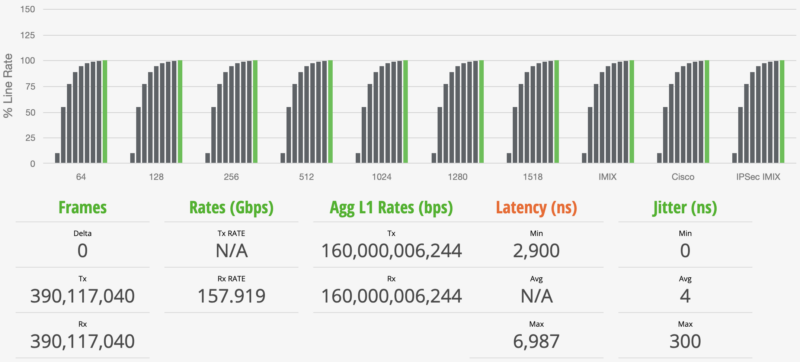
Task: Click the 100 y-axis tick label
Action: coord(28,61)
